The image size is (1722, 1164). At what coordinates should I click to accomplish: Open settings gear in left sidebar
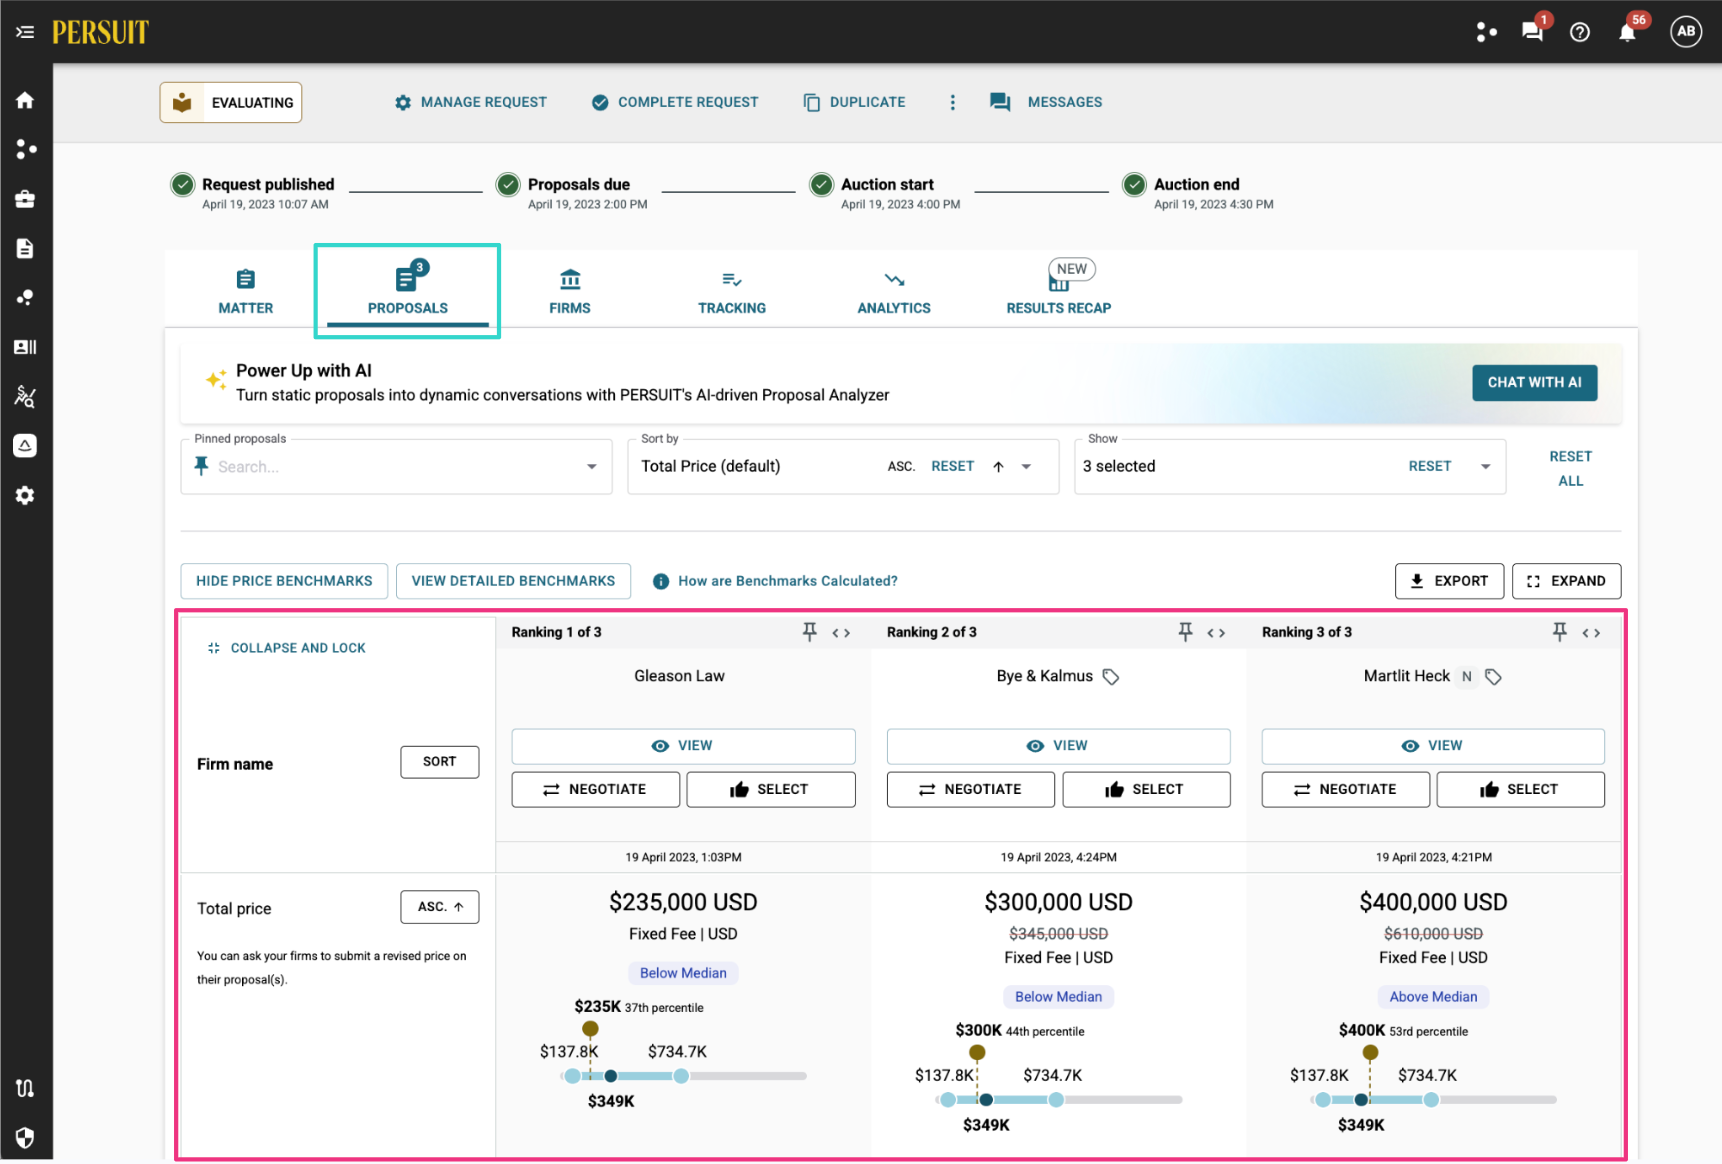pos(25,495)
